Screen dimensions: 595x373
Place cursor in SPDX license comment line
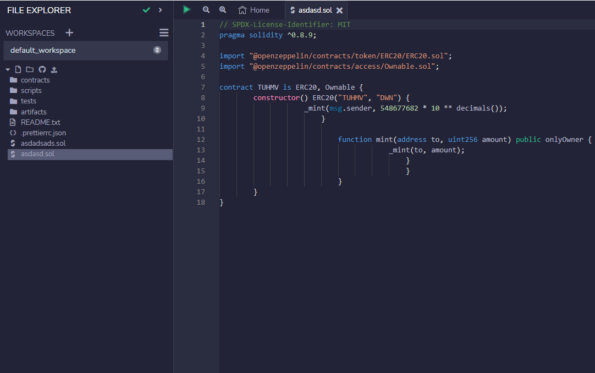(285, 25)
